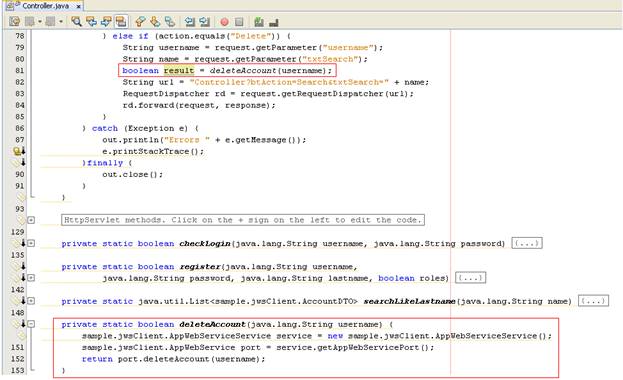This screenshot has height=380, width=623.
Task: Collapse the deleteAccount method fold
Action: click(x=31, y=324)
